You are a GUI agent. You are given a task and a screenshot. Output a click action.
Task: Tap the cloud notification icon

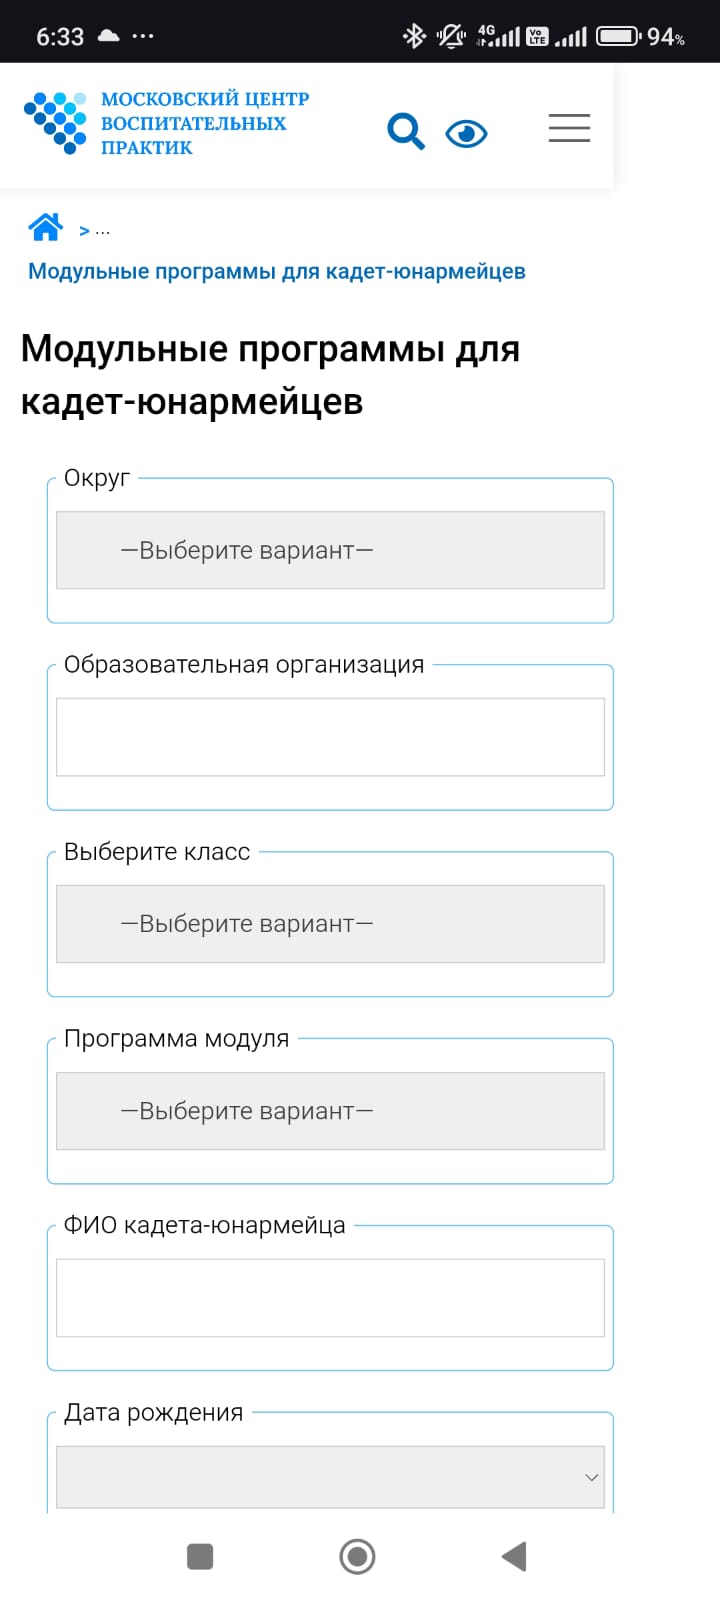pos(108,36)
